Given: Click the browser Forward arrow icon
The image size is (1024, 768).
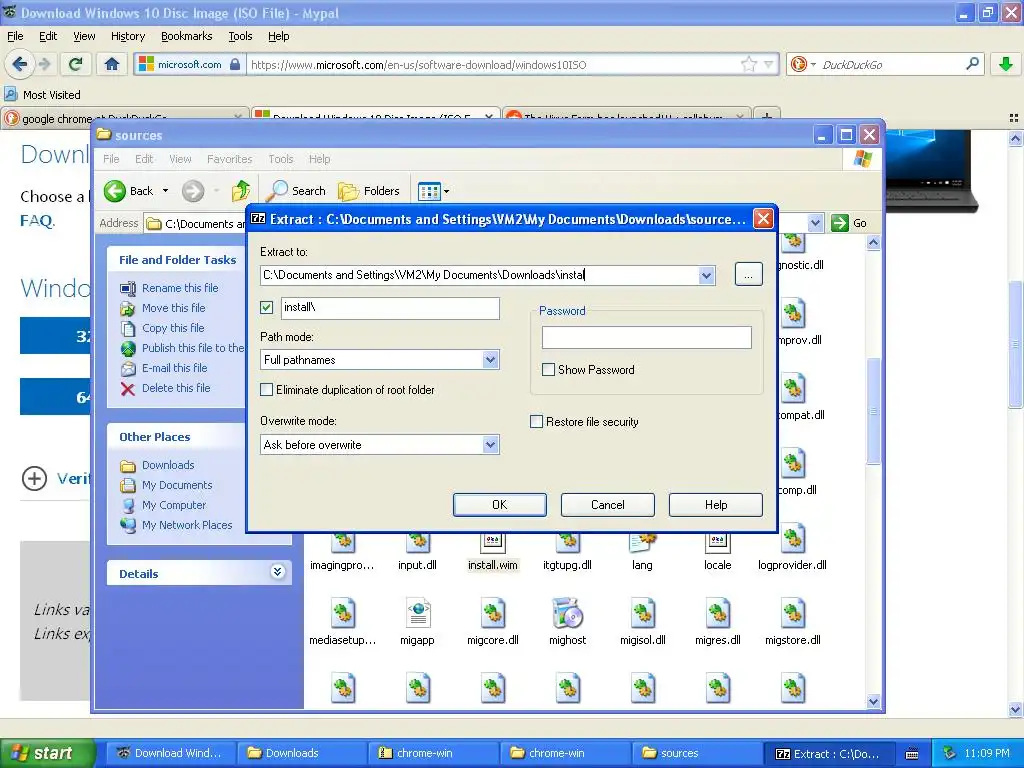Looking at the screenshot, I should tap(44, 64).
